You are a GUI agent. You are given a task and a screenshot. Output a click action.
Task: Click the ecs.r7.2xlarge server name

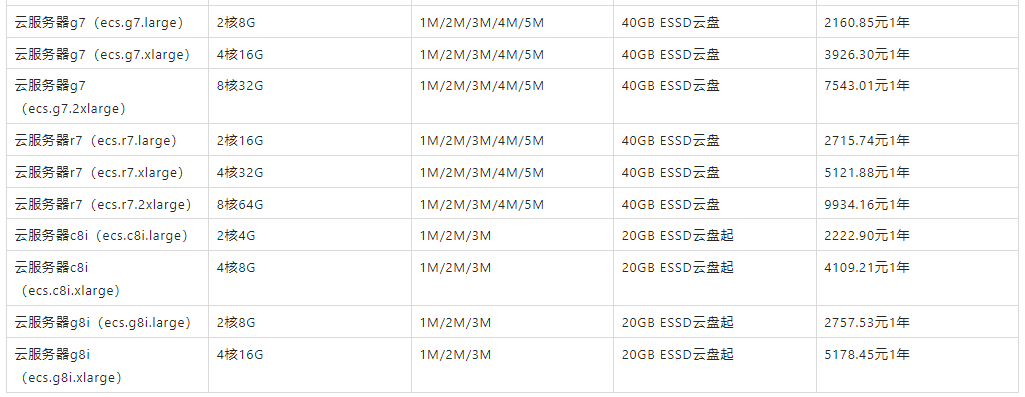(103, 205)
